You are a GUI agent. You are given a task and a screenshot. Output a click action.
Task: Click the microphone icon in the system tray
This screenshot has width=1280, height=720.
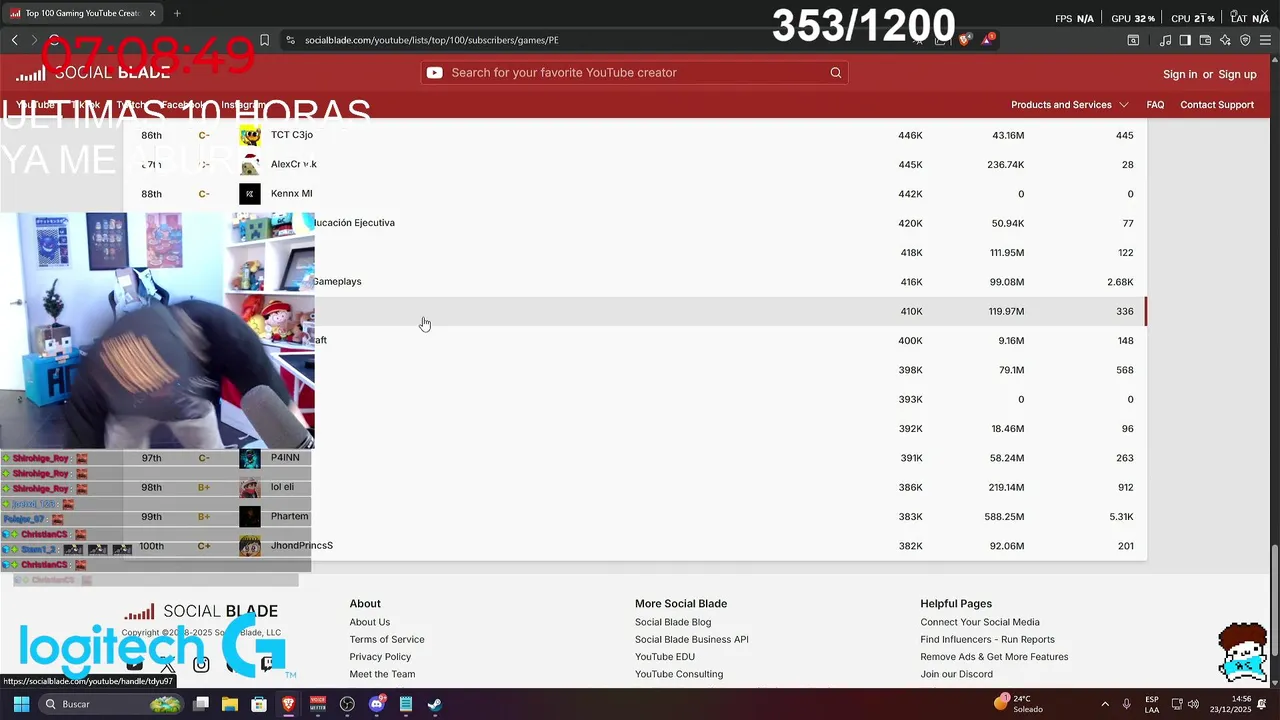coord(1127,704)
